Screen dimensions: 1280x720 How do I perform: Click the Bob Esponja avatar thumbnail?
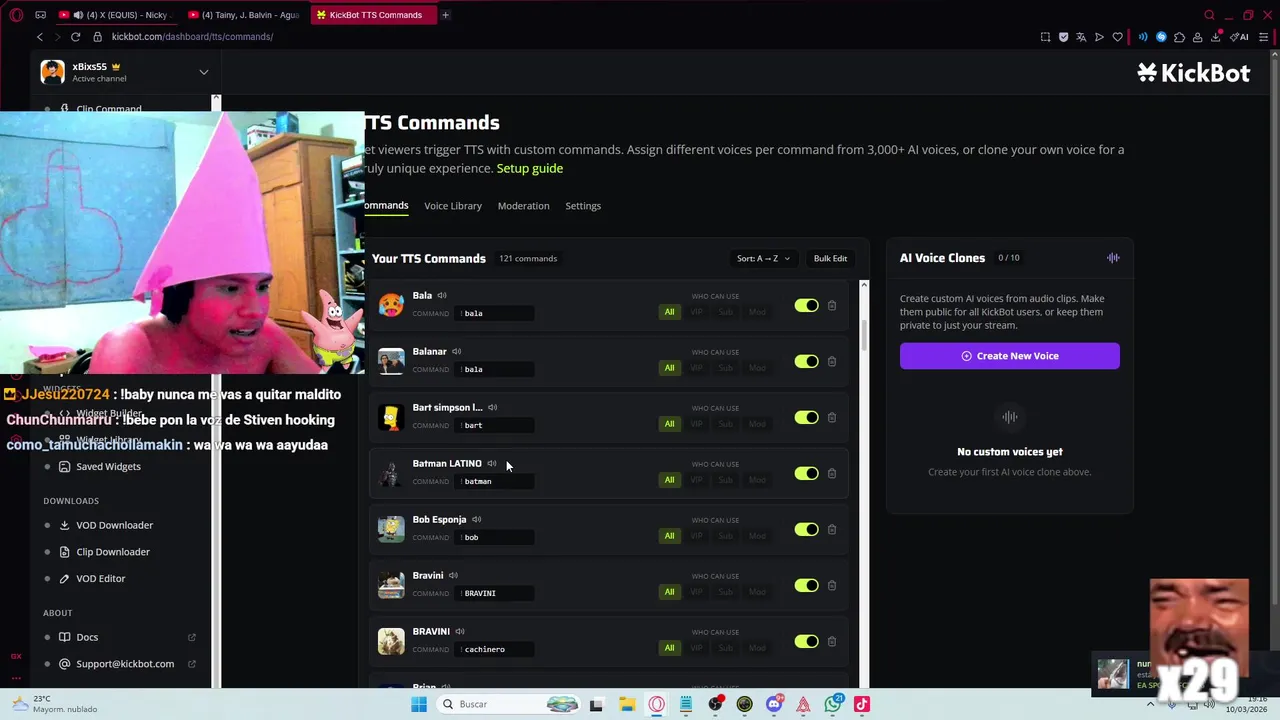point(391,529)
